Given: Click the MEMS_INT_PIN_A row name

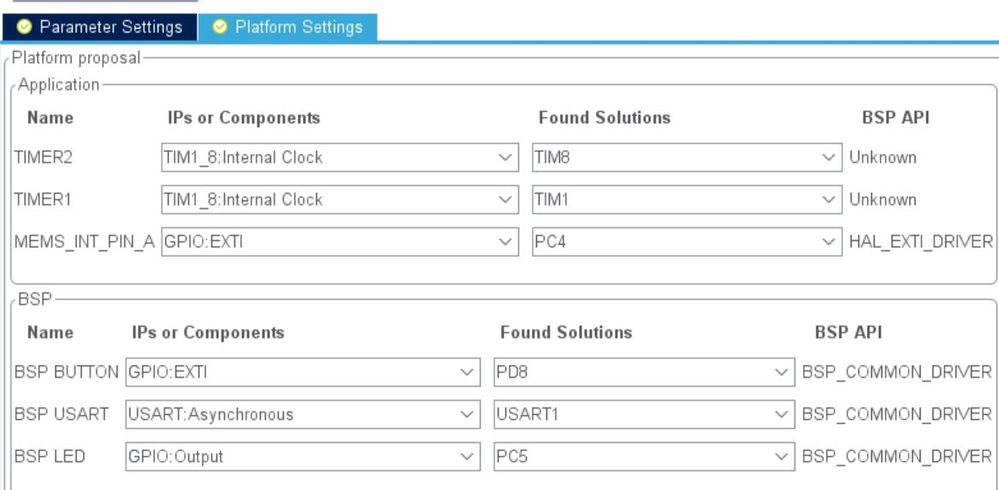Looking at the screenshot, I should tap(84, 243).
